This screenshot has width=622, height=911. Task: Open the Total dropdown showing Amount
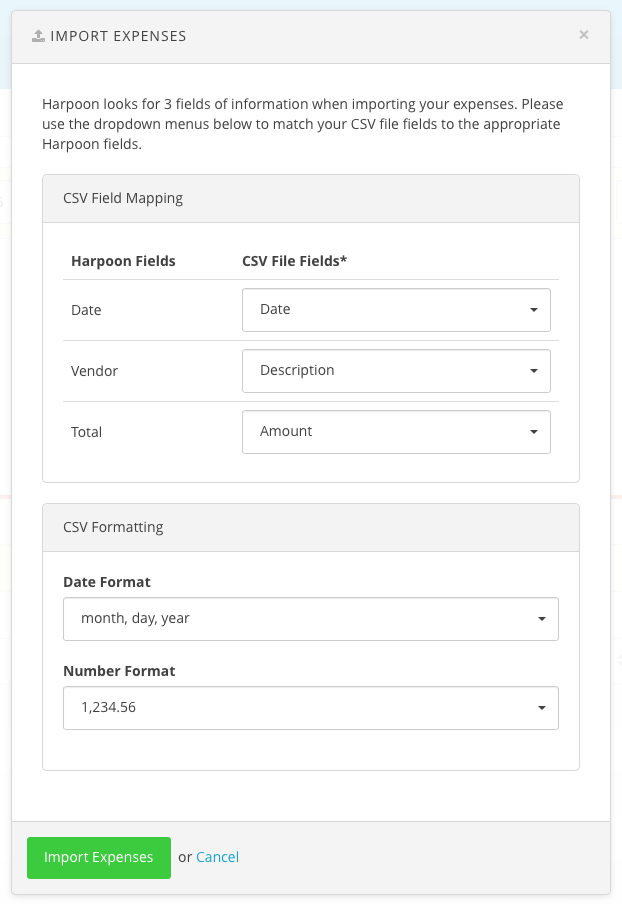tap(396, 432)
